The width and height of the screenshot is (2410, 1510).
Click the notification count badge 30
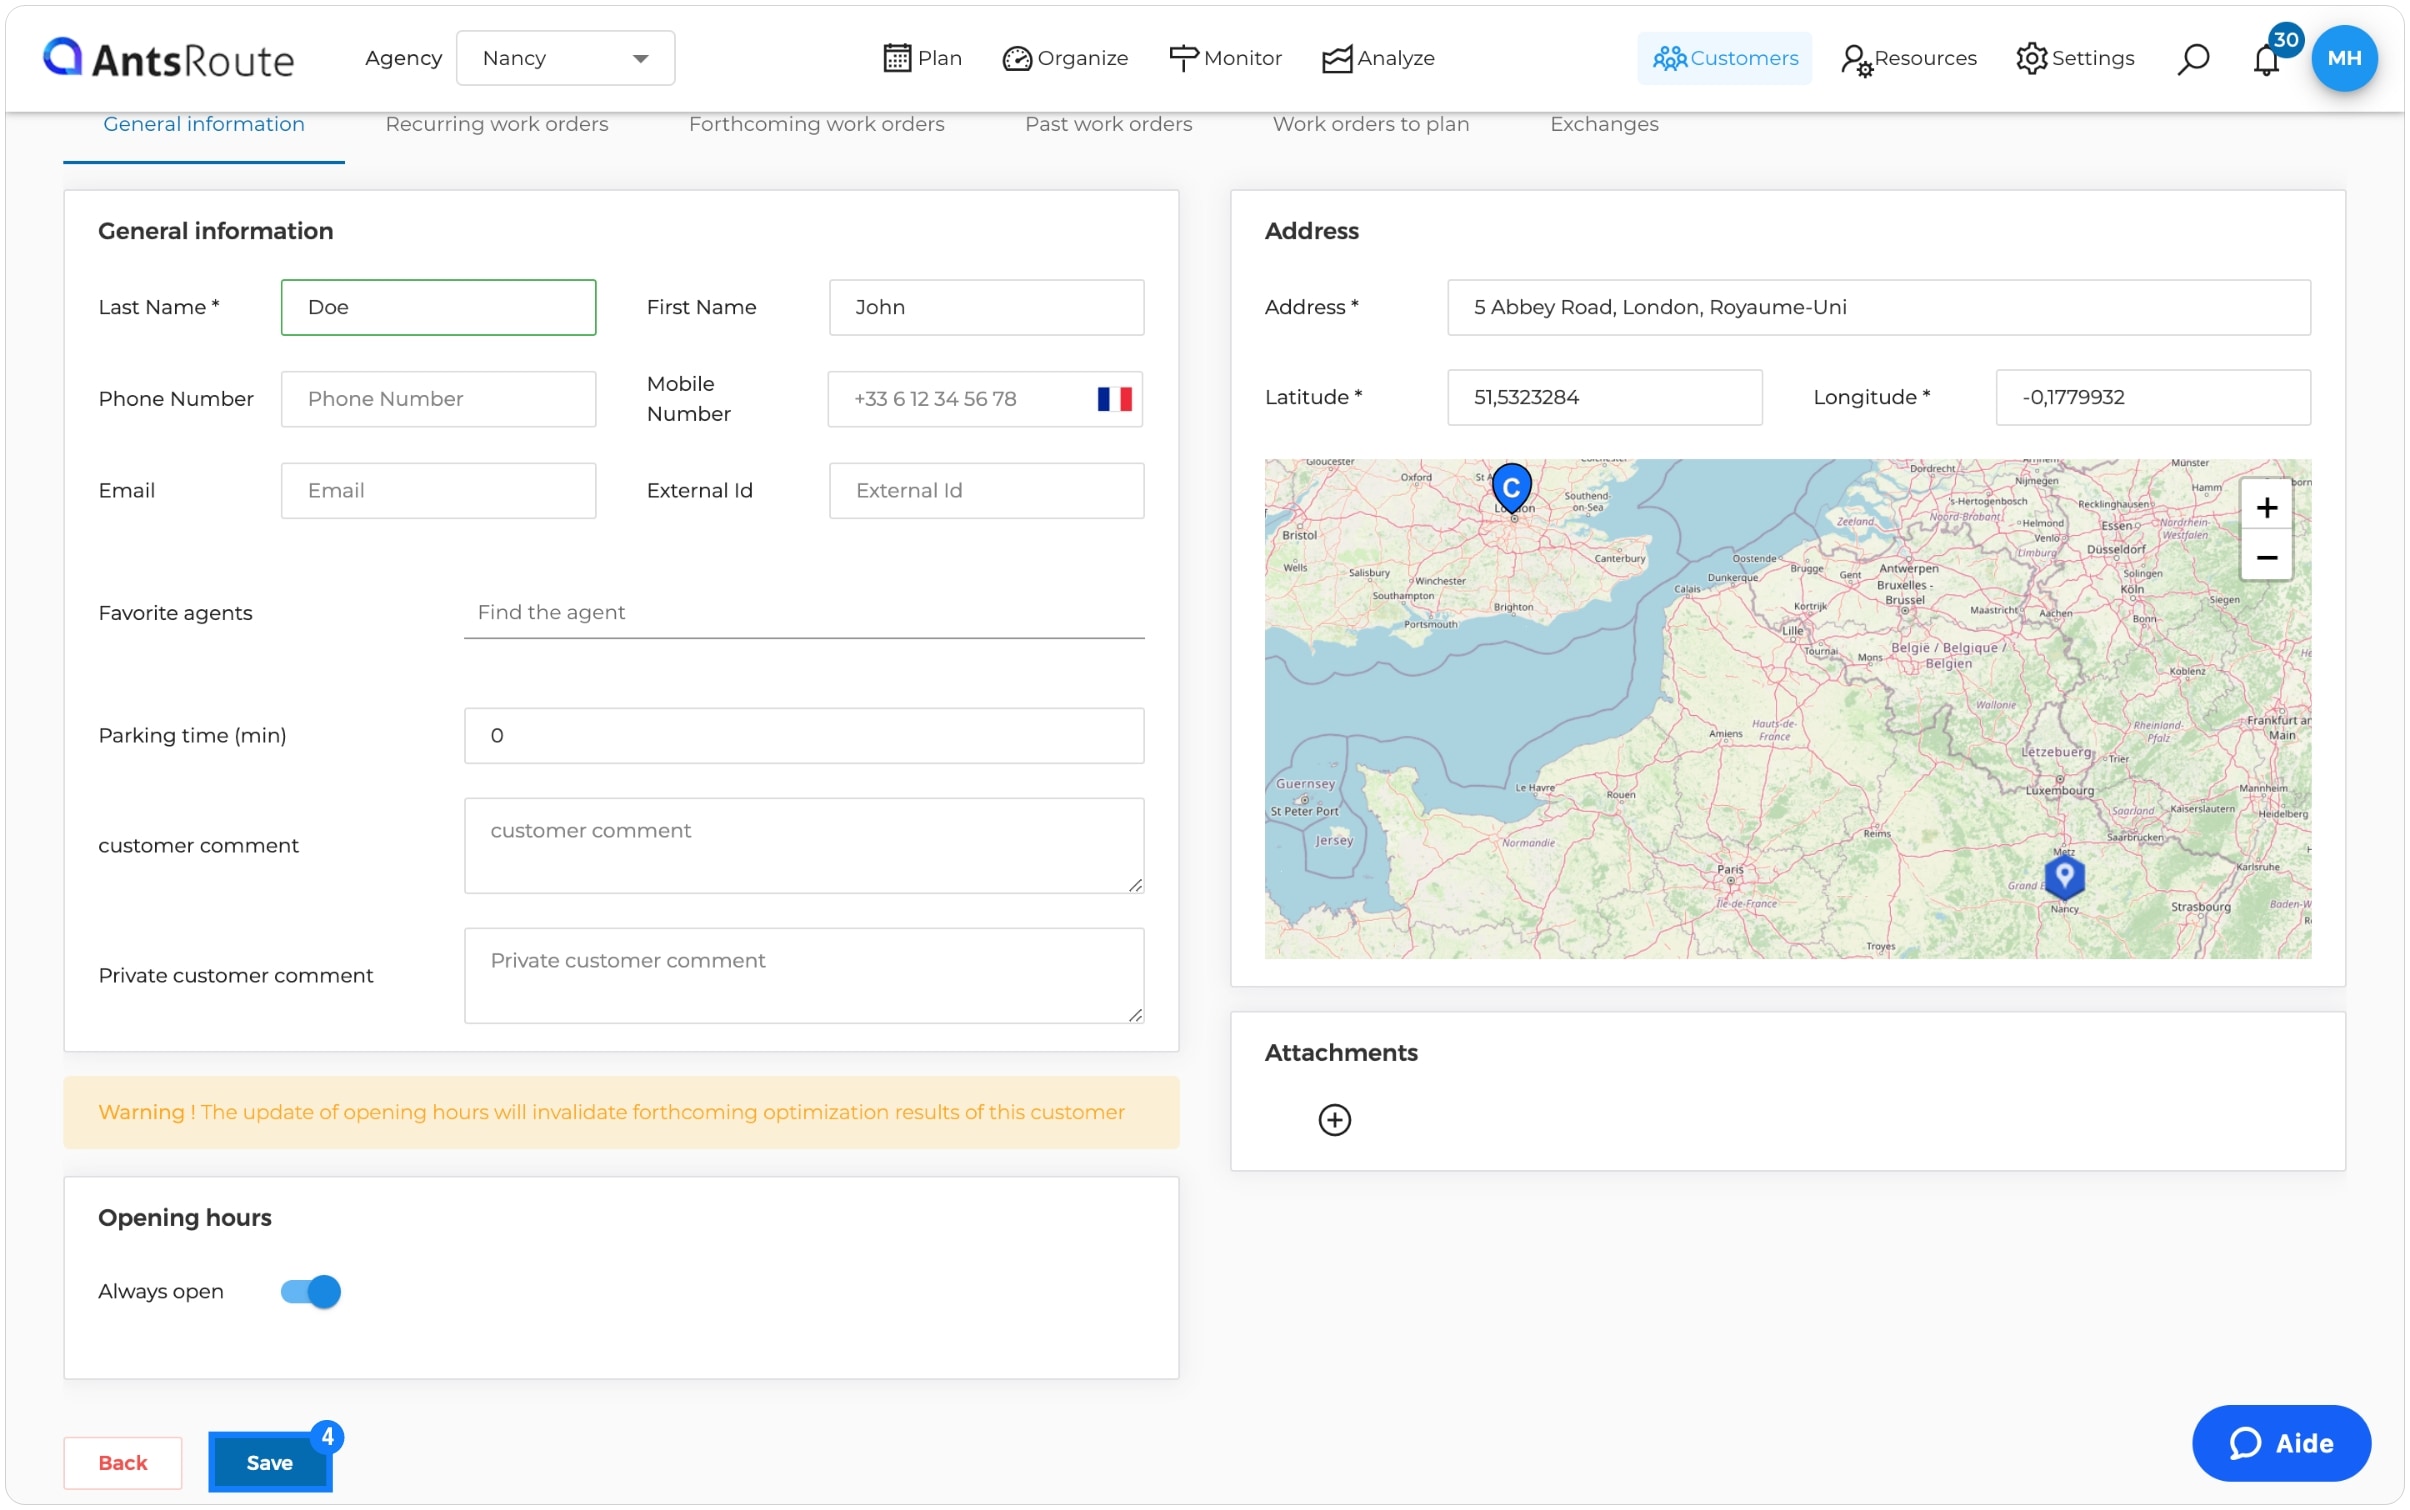[x=2284, y=40]
